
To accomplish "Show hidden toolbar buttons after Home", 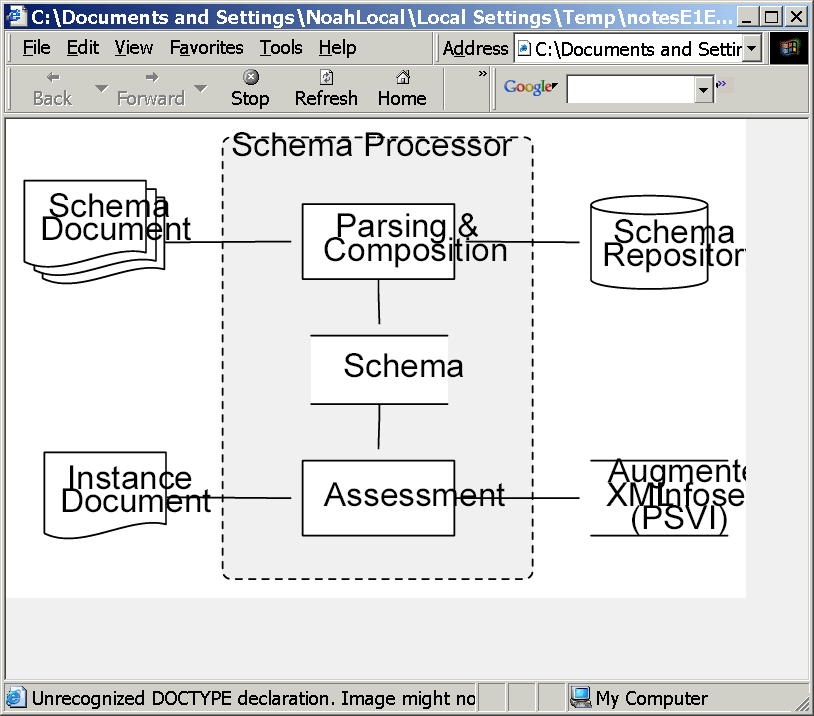I will coord(482,74).
